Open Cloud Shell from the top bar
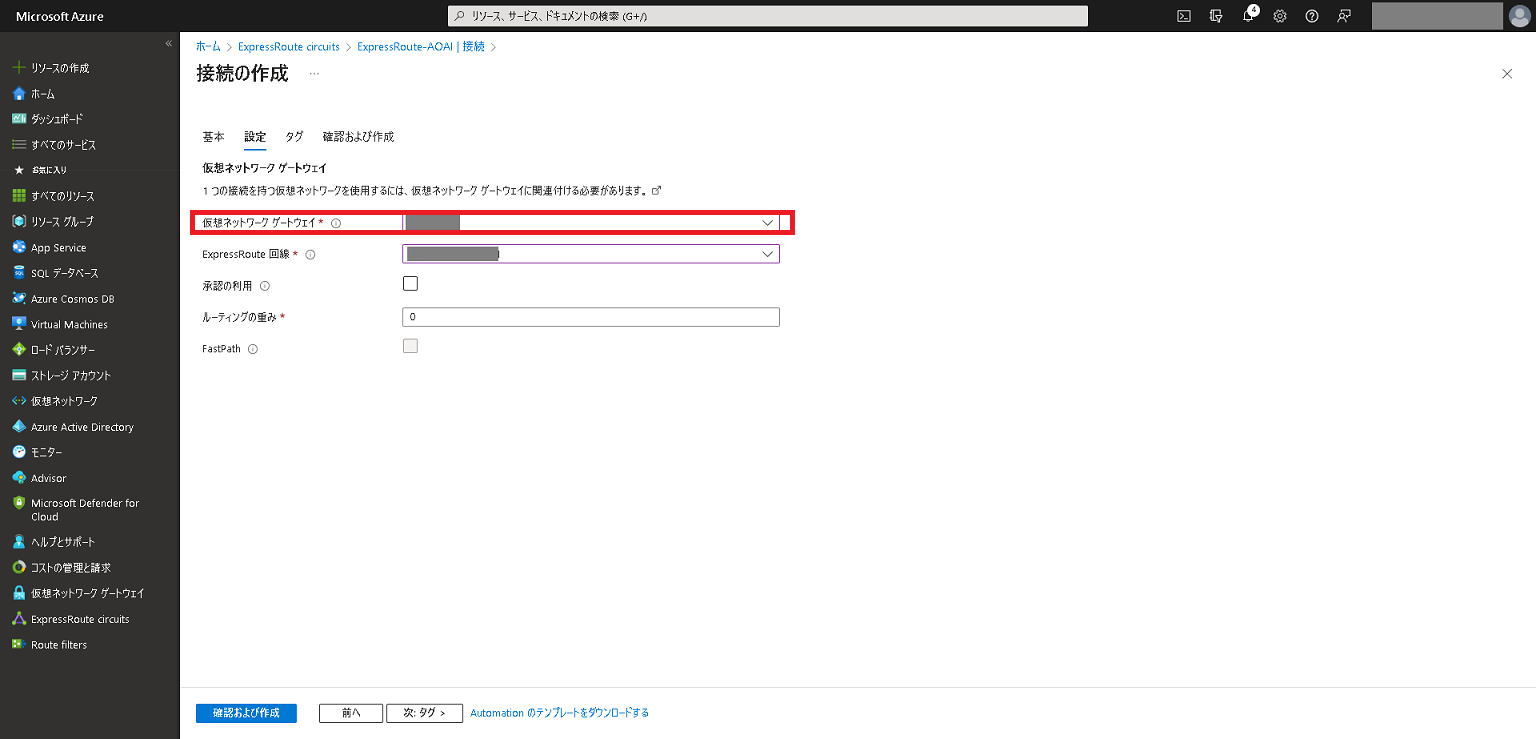The image size is (1536, 739). [1184, 16]
